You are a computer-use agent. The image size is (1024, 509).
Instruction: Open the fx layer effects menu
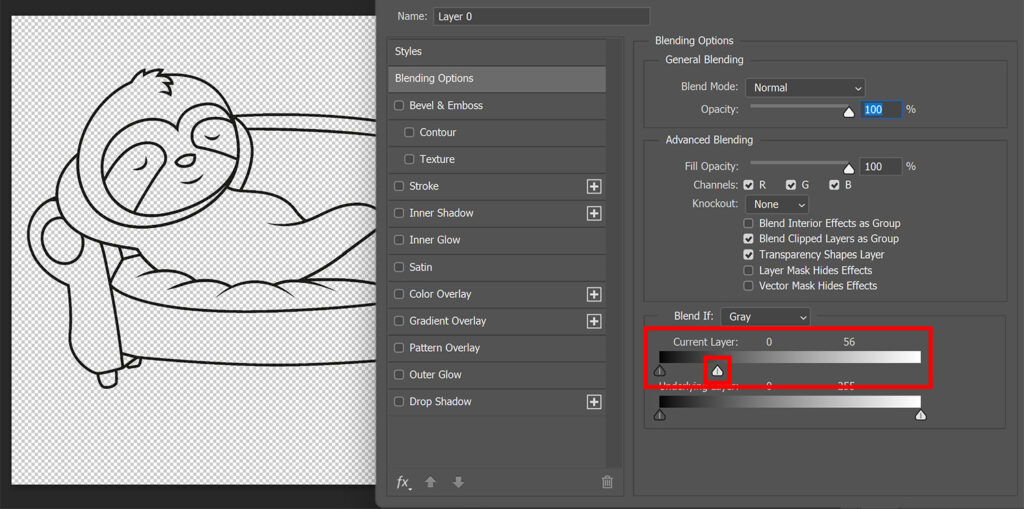tap(403, 482)
